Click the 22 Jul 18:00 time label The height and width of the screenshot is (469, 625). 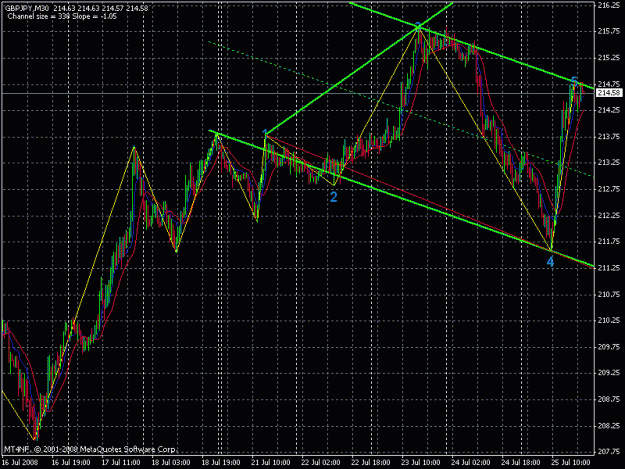tap(371, 462)
